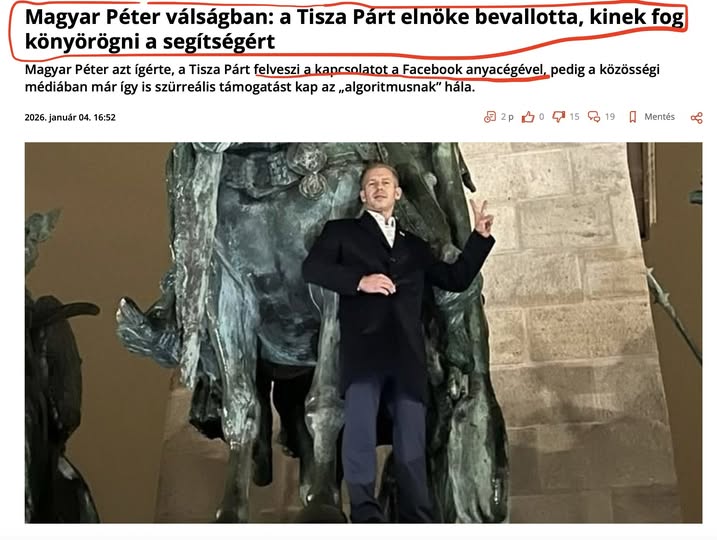Click the like count 0
The image size is (717, 540).
pos(541,117)
